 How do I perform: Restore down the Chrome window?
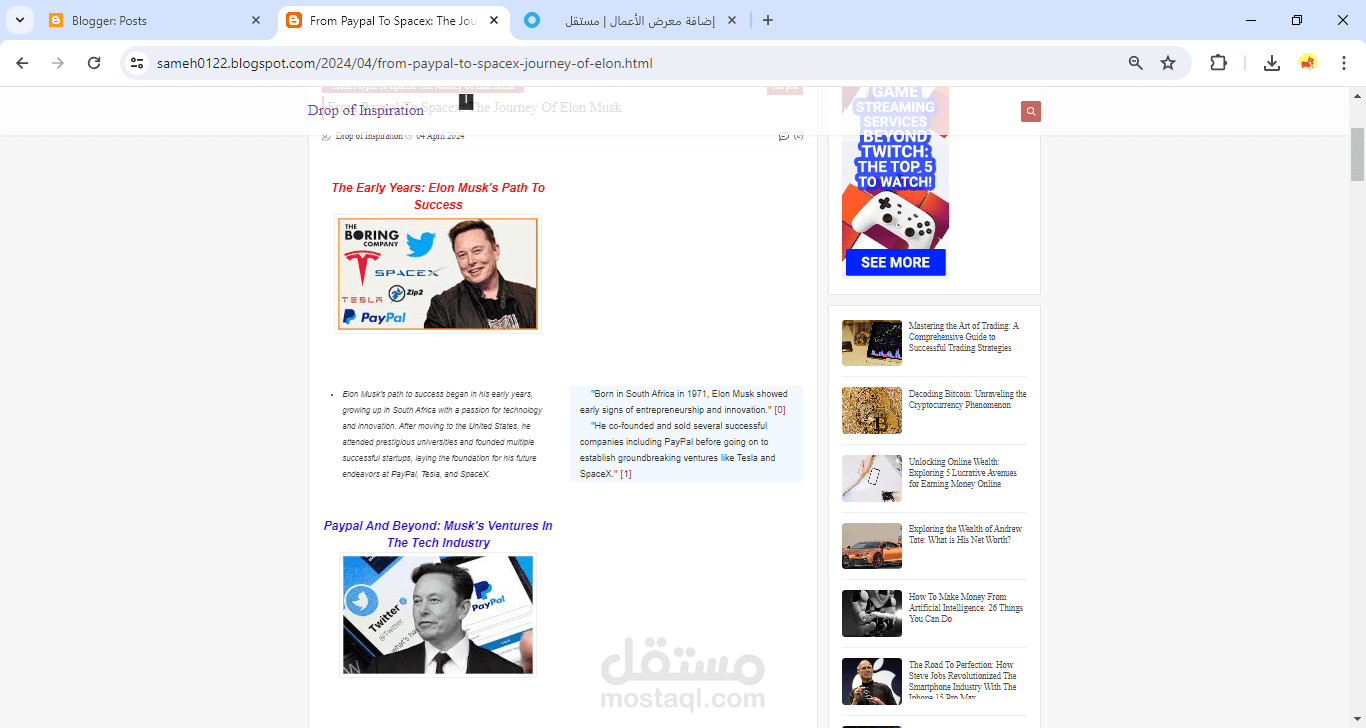(x=1297, y=20)
